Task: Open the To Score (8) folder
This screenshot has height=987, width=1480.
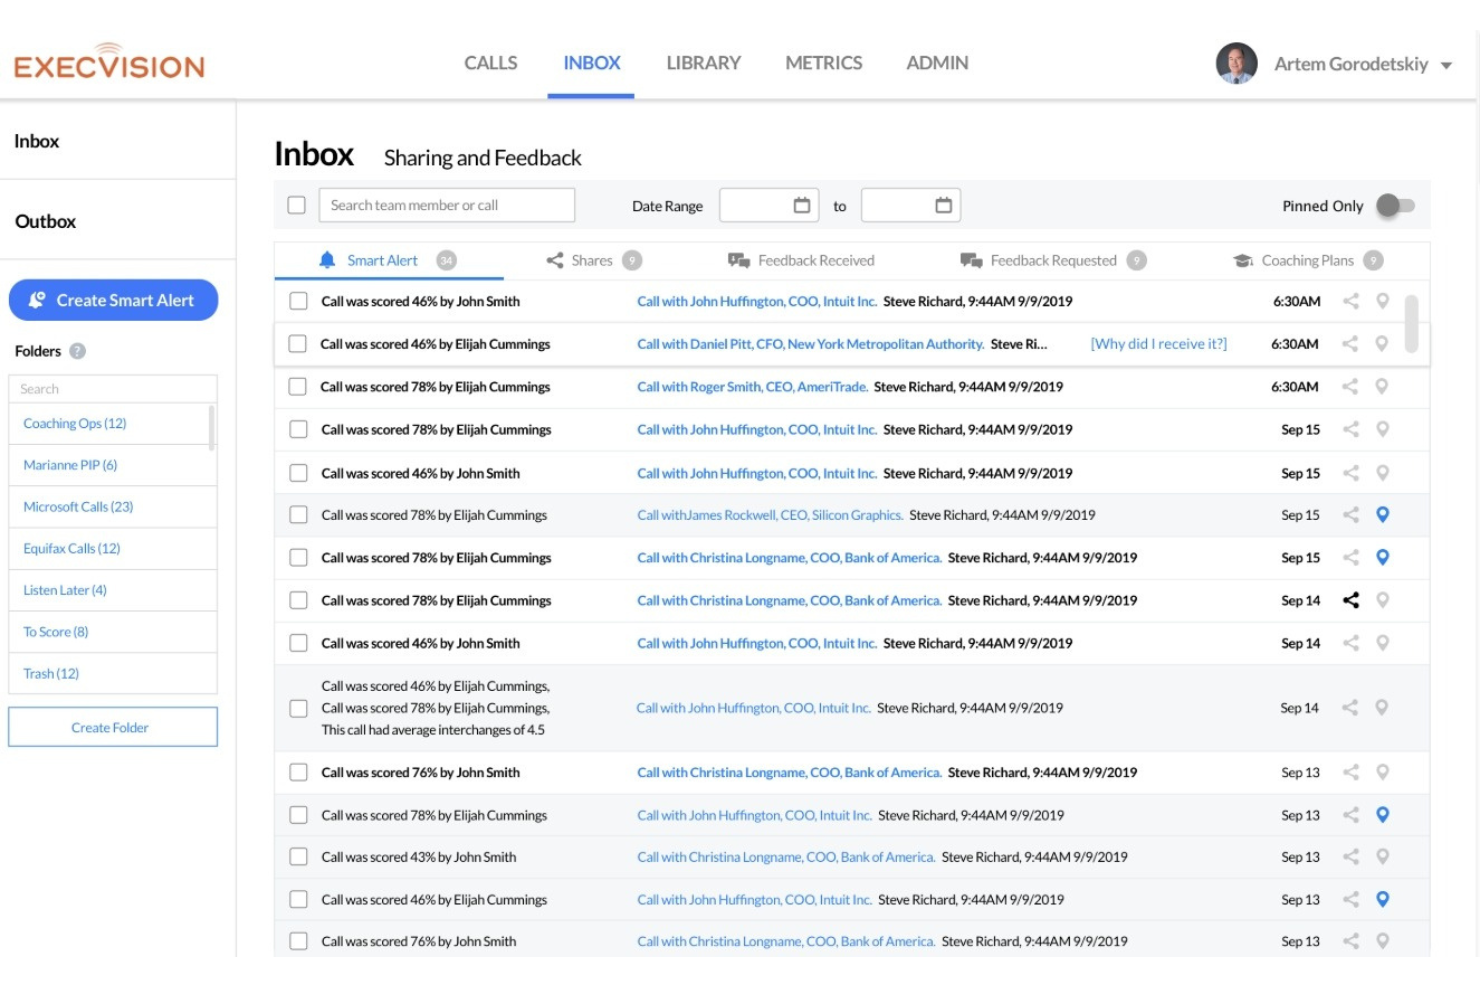Action: coord(56,632)
